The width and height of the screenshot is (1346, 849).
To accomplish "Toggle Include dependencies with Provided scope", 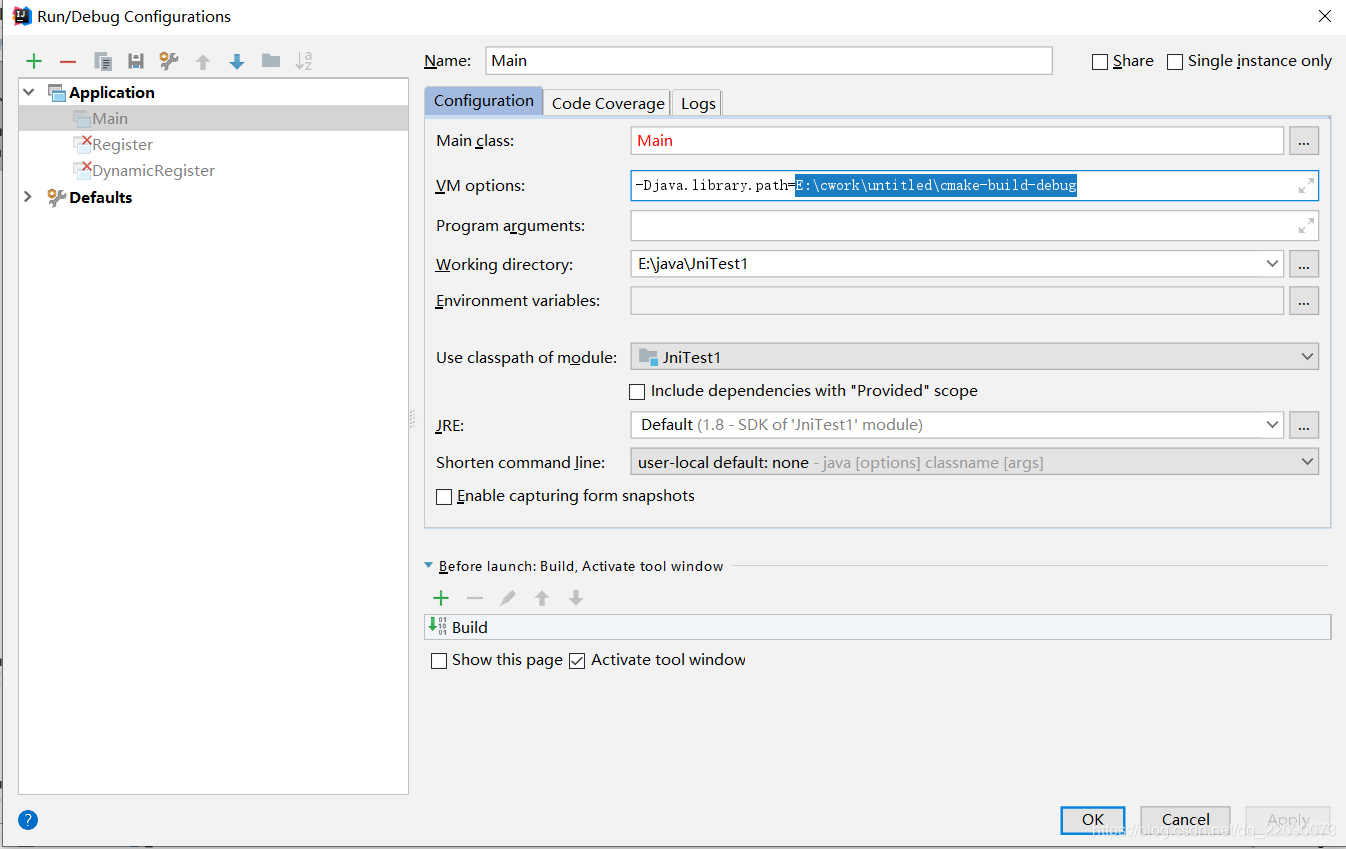I will pos(637,392).
